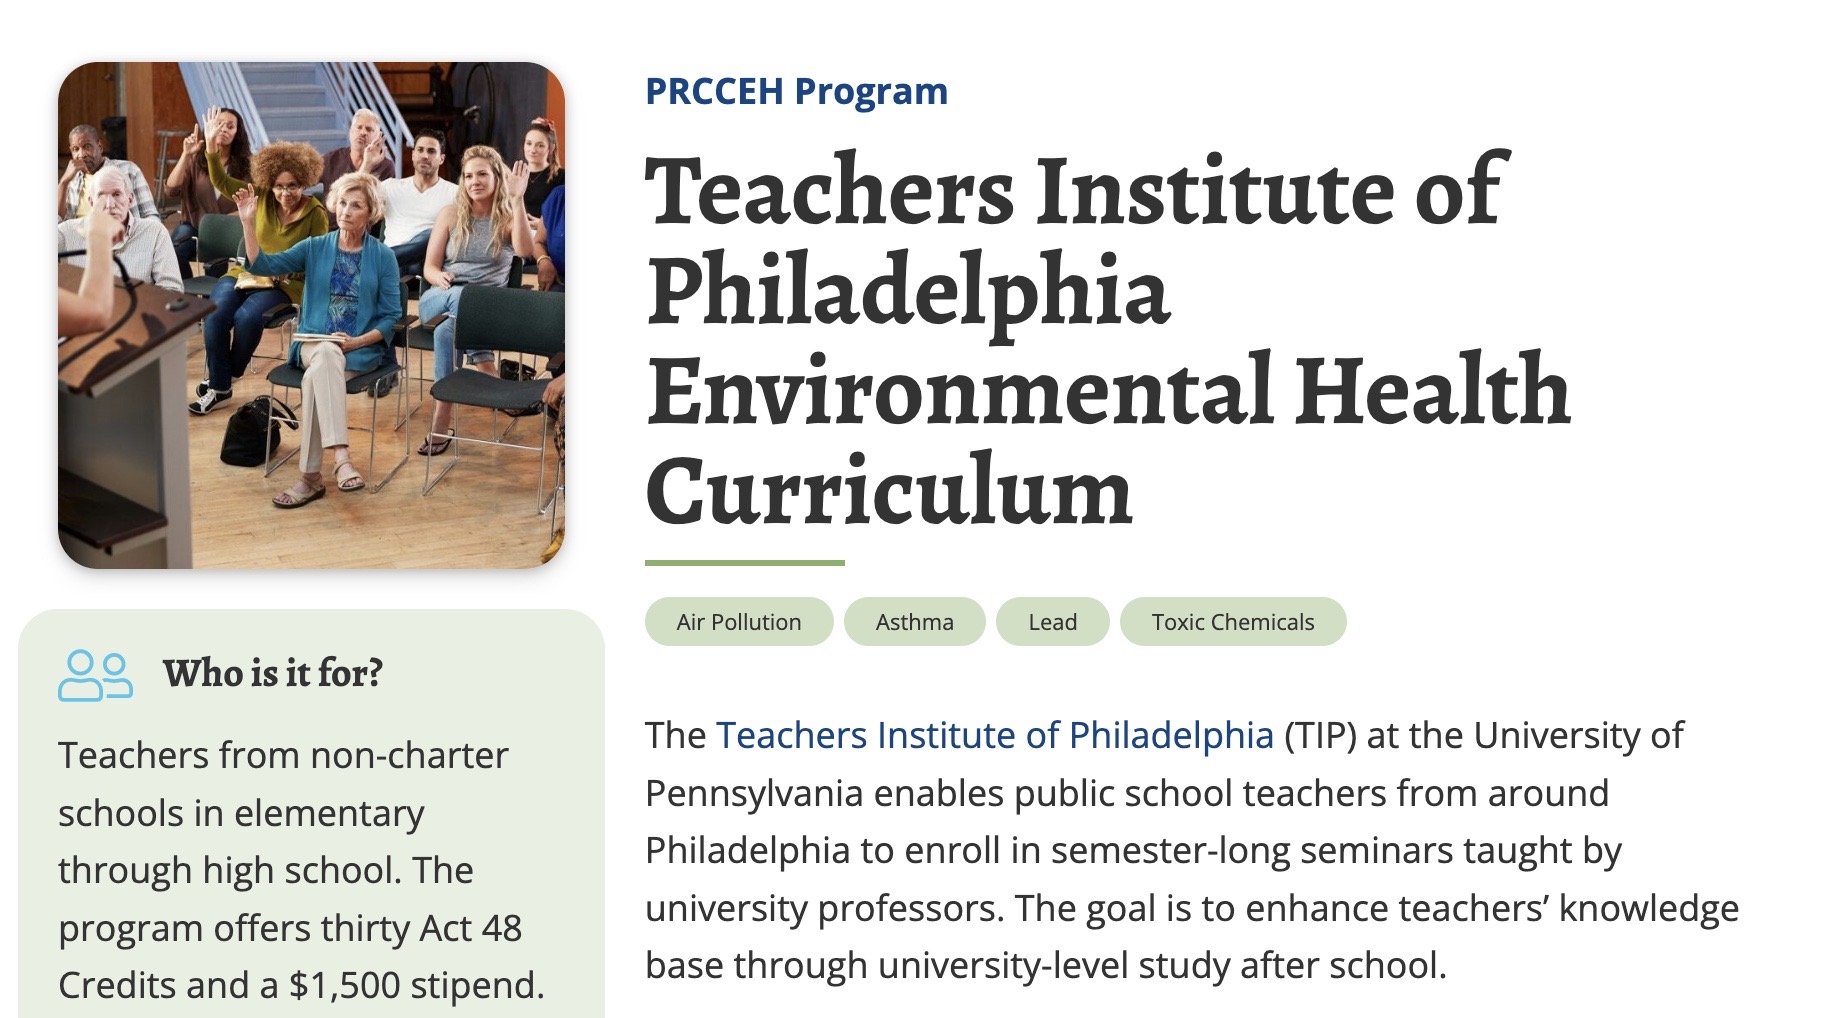Screen dimensions: 1822x1018
Task: Click the Who is it for? heading
Action: pyautogui.click(x=273, y=674)
